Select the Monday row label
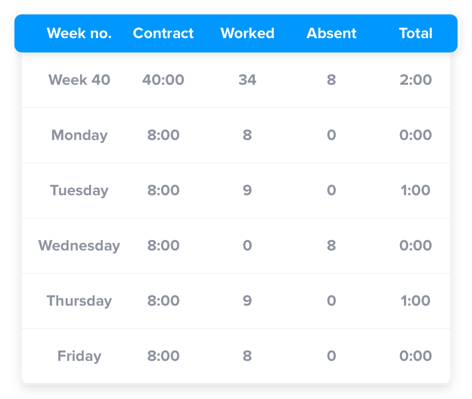The height and width of the screenshot is (399, 472). 79,136
